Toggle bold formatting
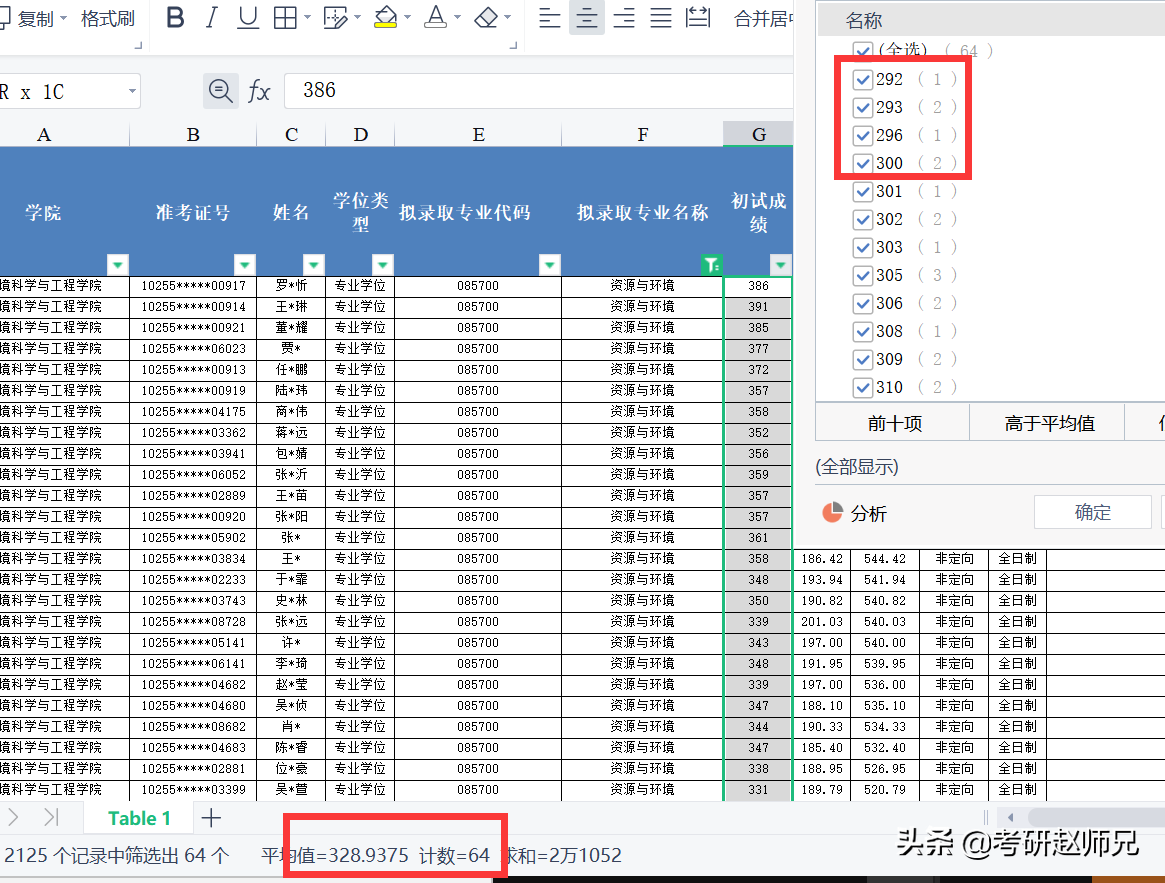The width and height of the screenshot is (1165, 883). 175,18
